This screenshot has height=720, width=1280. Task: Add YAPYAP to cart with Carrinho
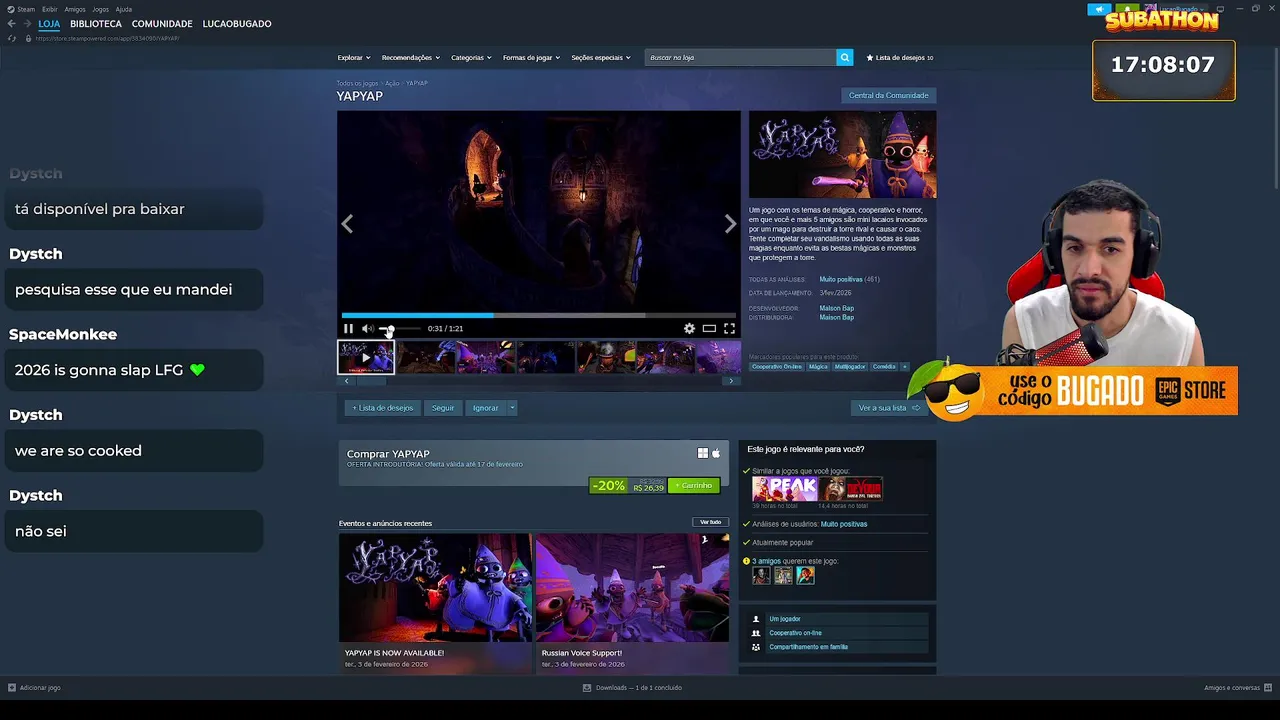(694, 485)
